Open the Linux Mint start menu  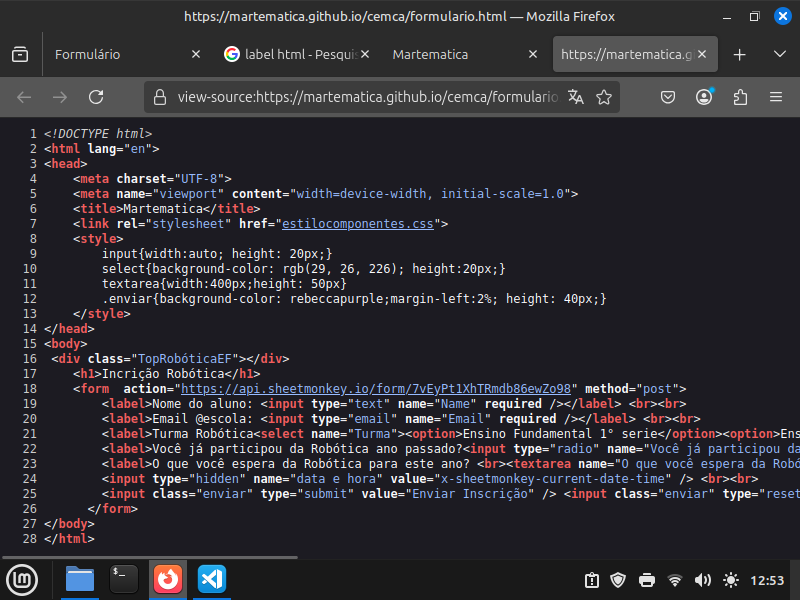22,580
